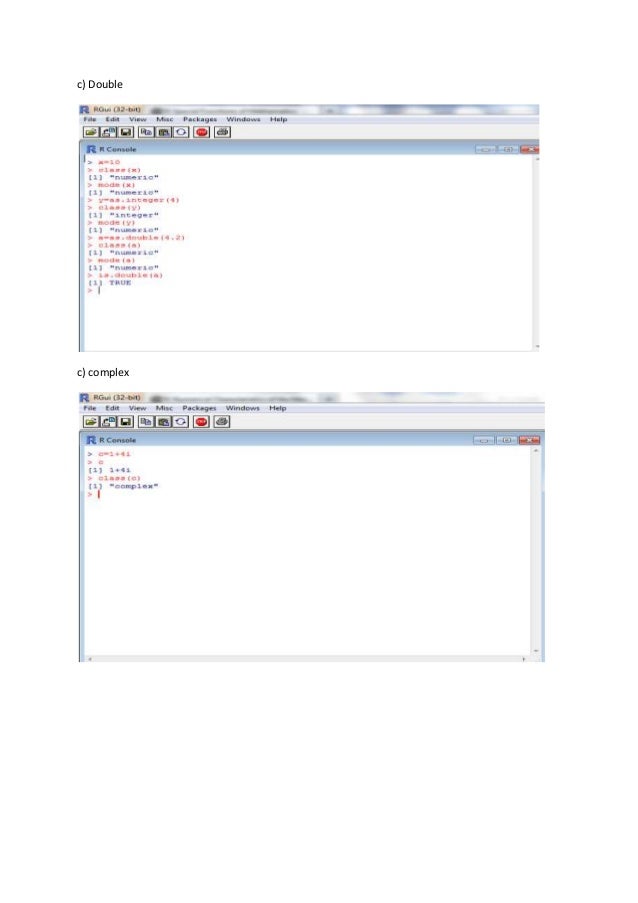Click Open script icon in complex RGui window
This screenshot has width=638, height=903.
point(90,422)
